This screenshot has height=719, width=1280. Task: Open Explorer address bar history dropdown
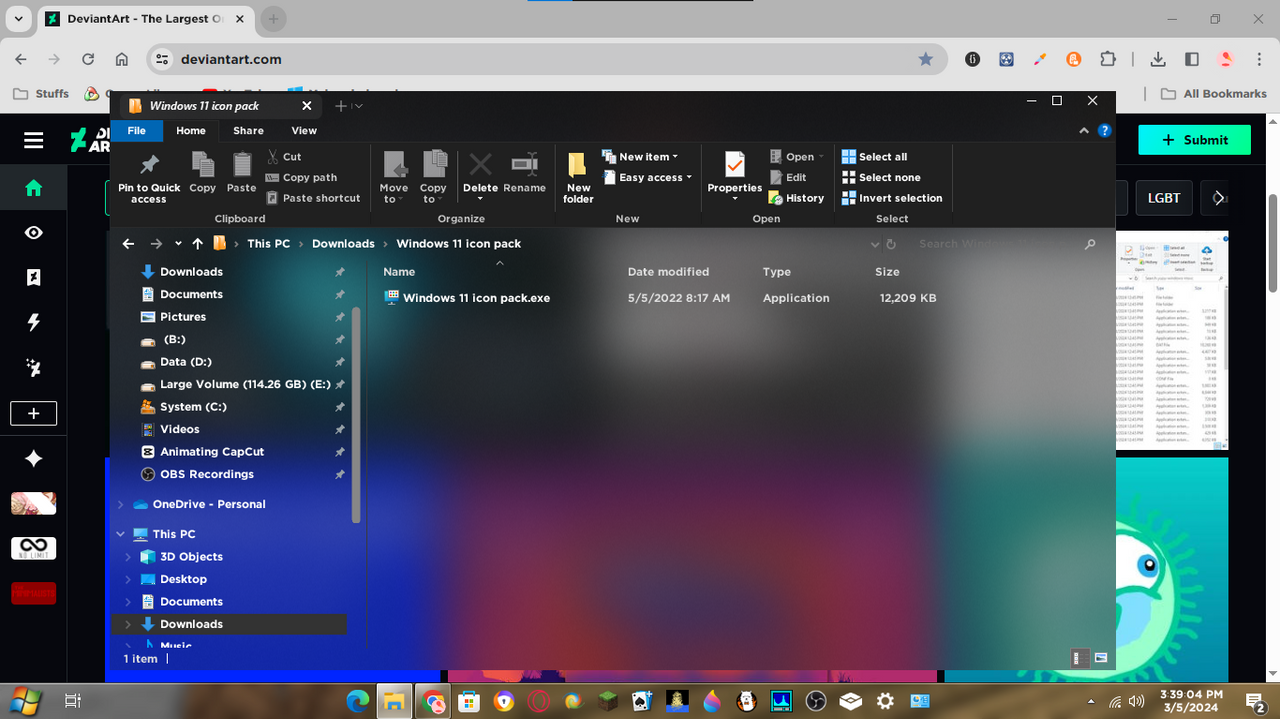(875, 244)
